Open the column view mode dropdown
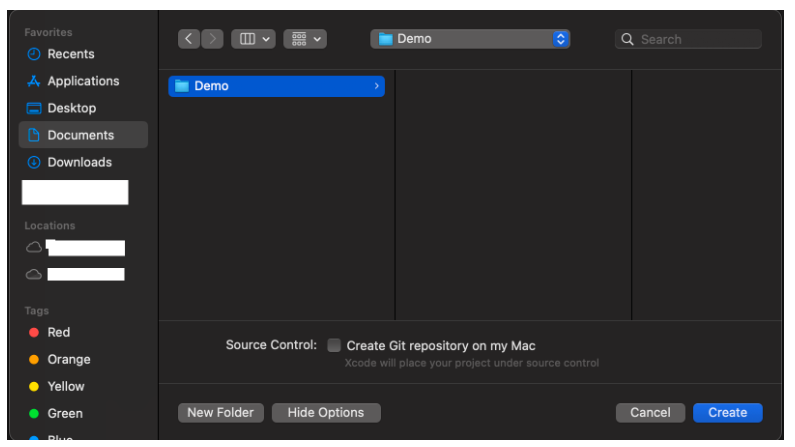795x447 pixels. pos(253,39)
